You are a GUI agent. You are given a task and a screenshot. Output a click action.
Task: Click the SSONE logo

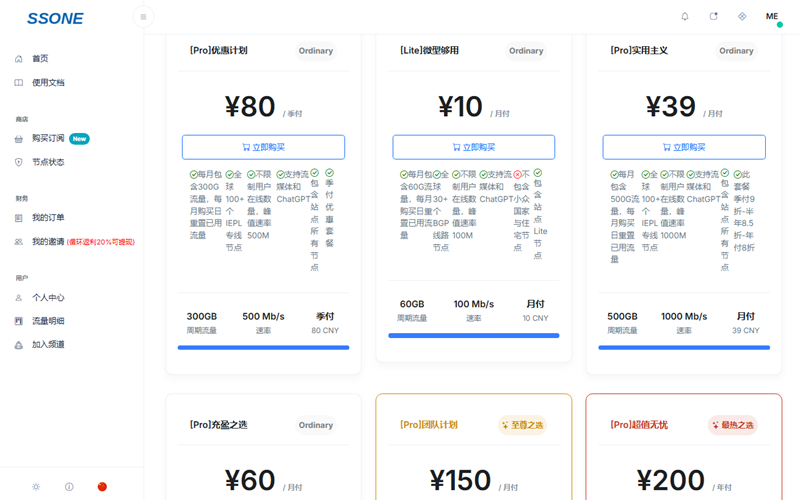55,18
